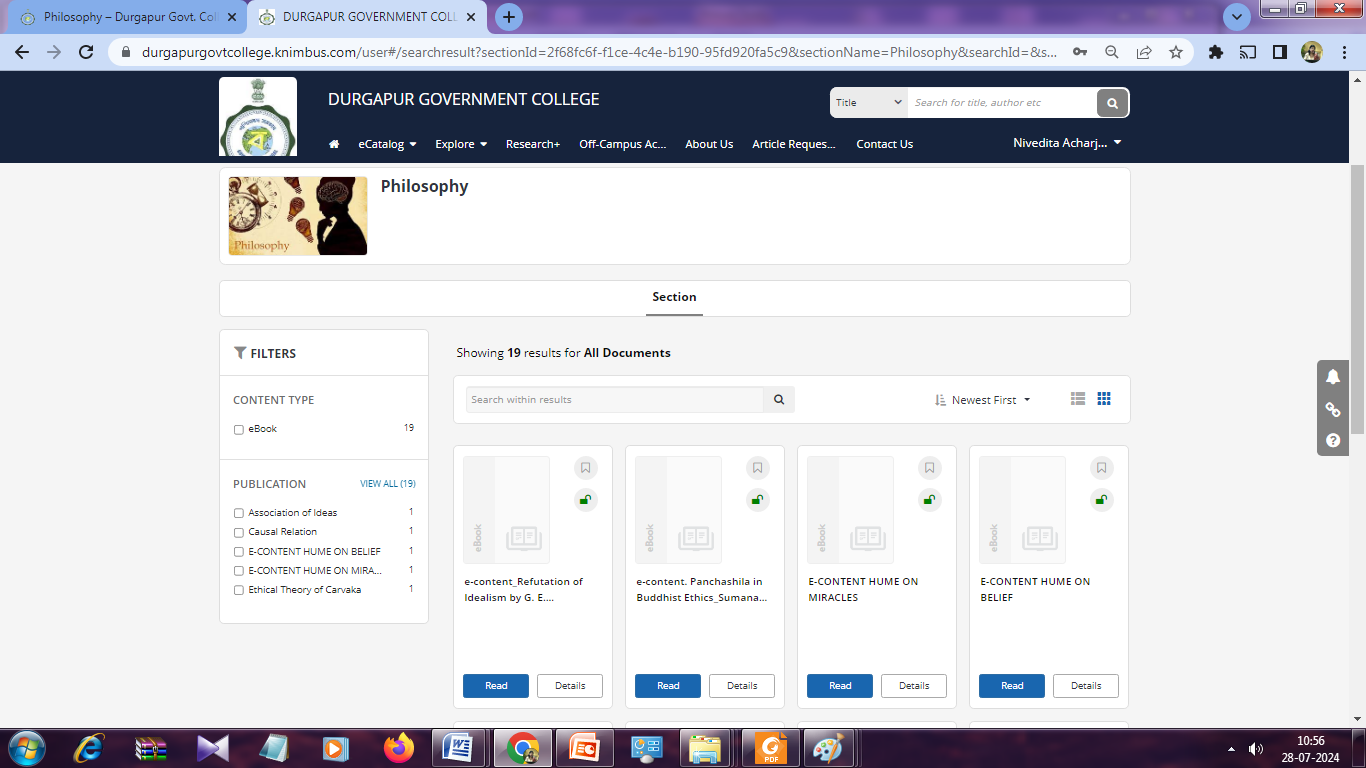Click the search within results magnifier icon
The image size is (1366, 768).
coord(779,400)
